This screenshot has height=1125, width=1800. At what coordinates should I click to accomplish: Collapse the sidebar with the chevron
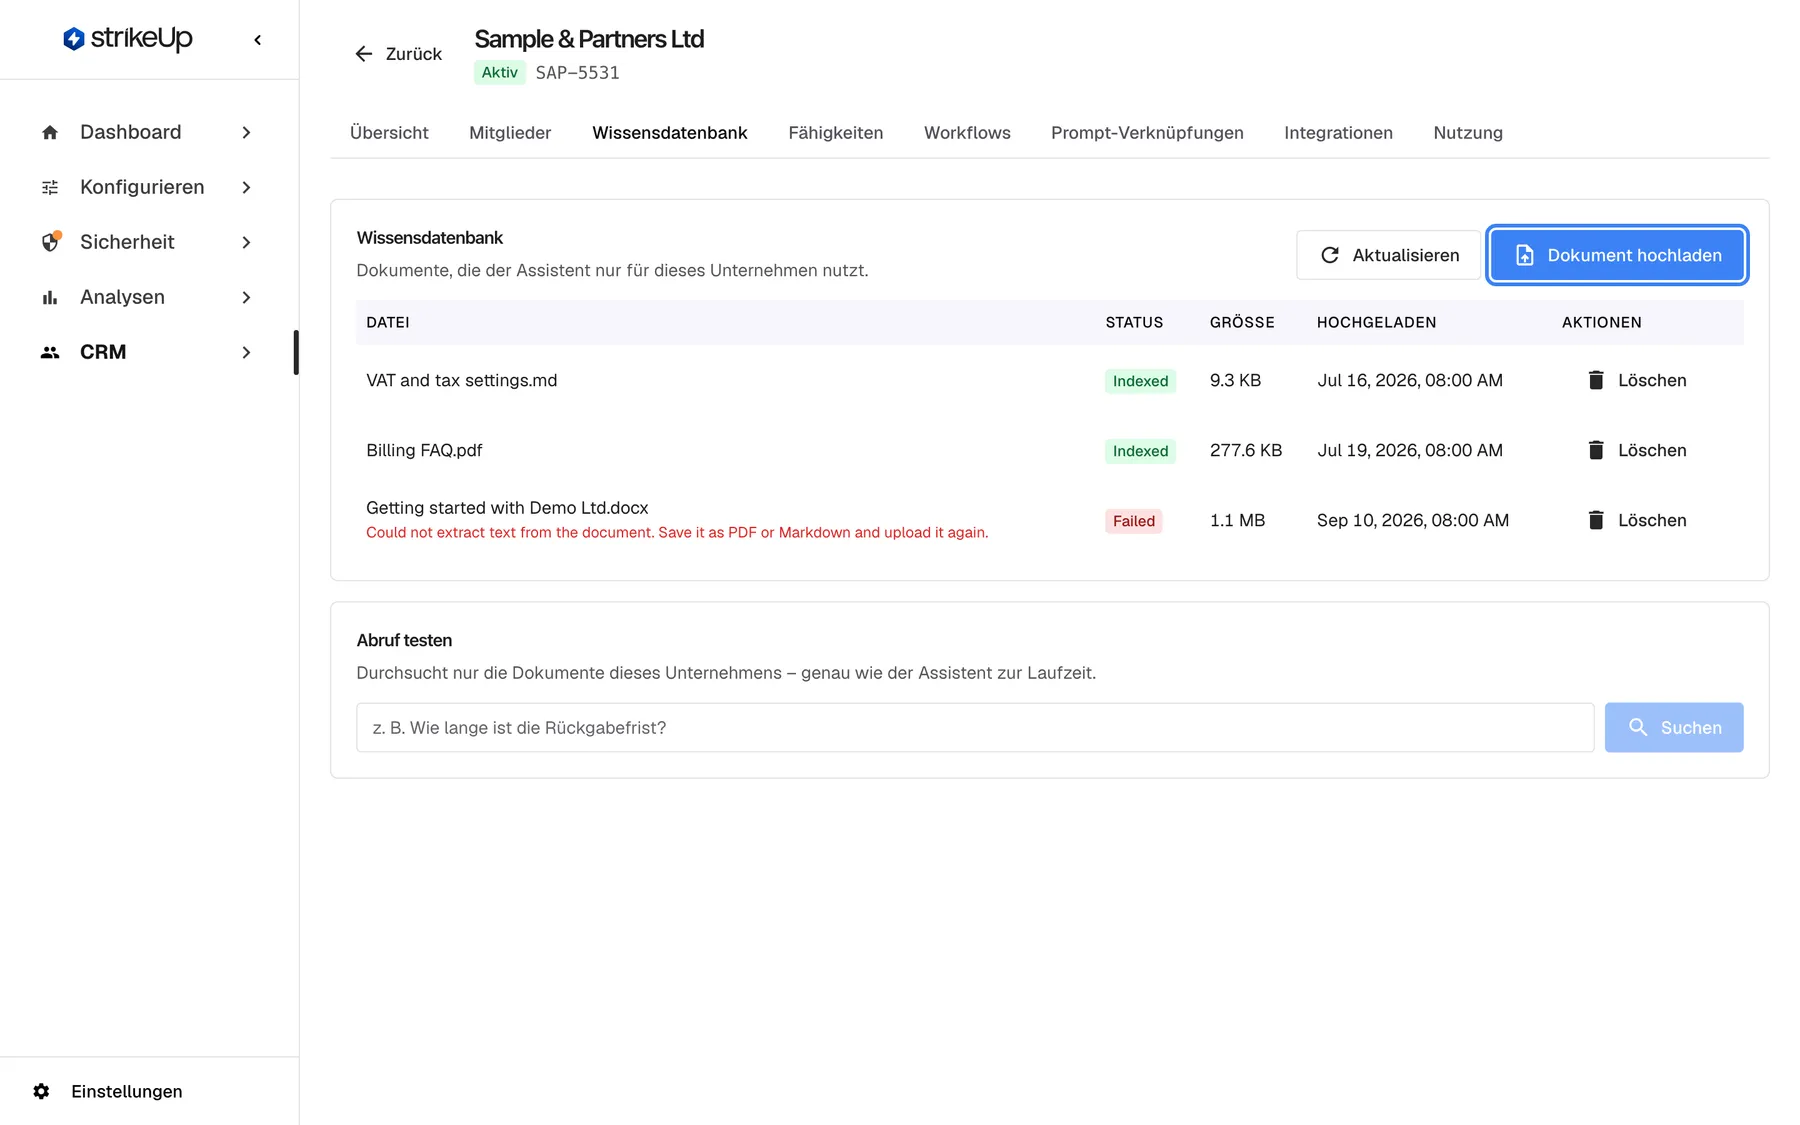coord(258,40)
